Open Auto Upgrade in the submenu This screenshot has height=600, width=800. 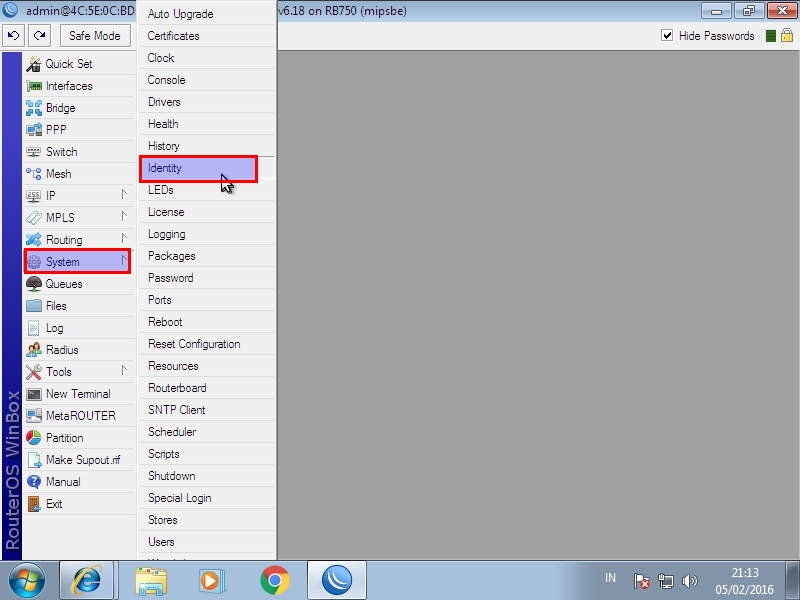pyautogui.click(x=207, y=14)
